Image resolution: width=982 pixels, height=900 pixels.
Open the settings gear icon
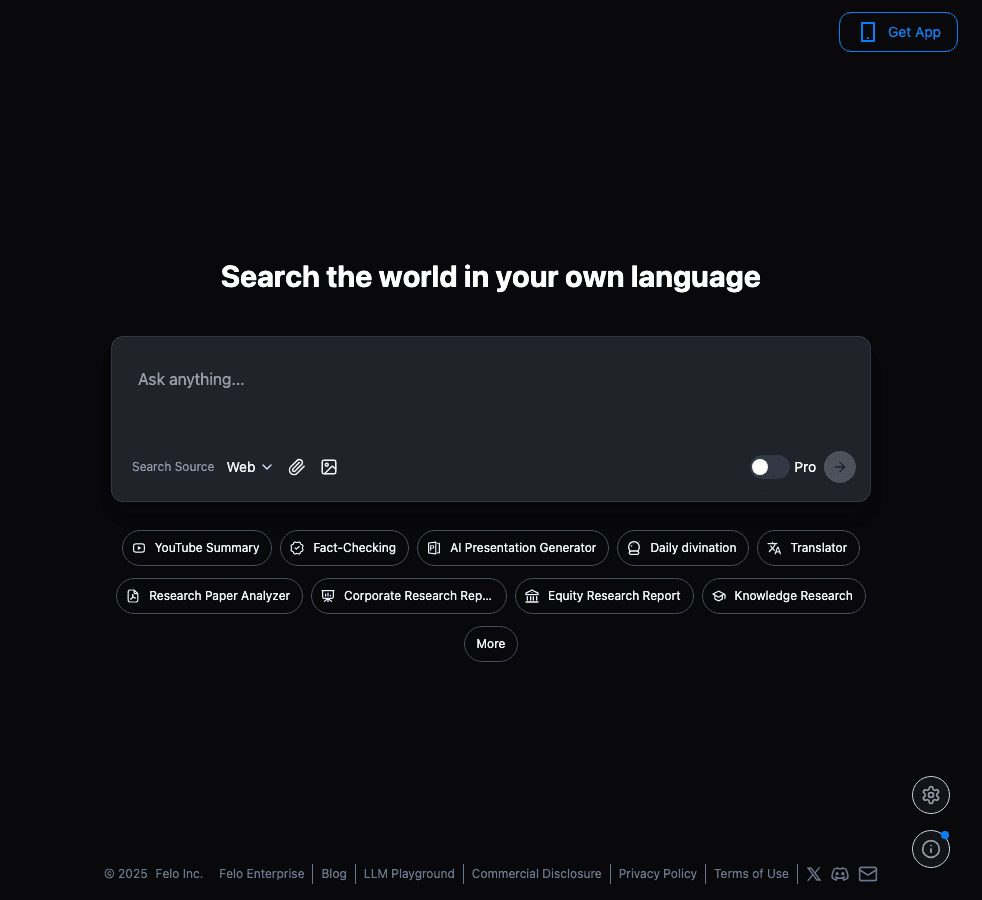pyautogui.click(x=931, y=795)
